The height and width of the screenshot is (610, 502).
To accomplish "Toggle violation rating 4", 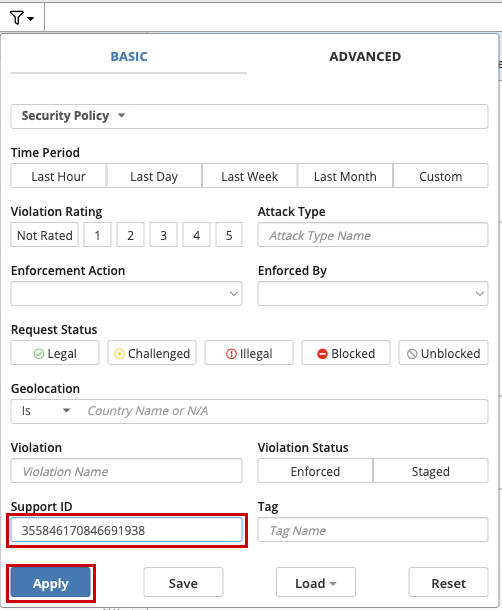I will coord(197,235).
